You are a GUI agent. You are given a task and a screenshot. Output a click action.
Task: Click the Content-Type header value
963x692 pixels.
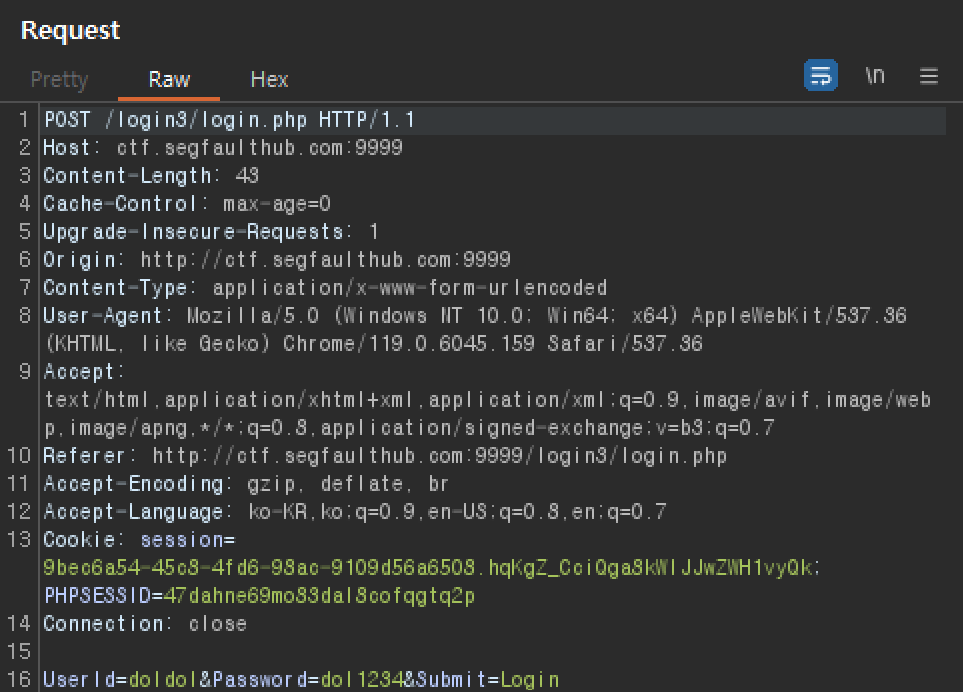[410, 288]
